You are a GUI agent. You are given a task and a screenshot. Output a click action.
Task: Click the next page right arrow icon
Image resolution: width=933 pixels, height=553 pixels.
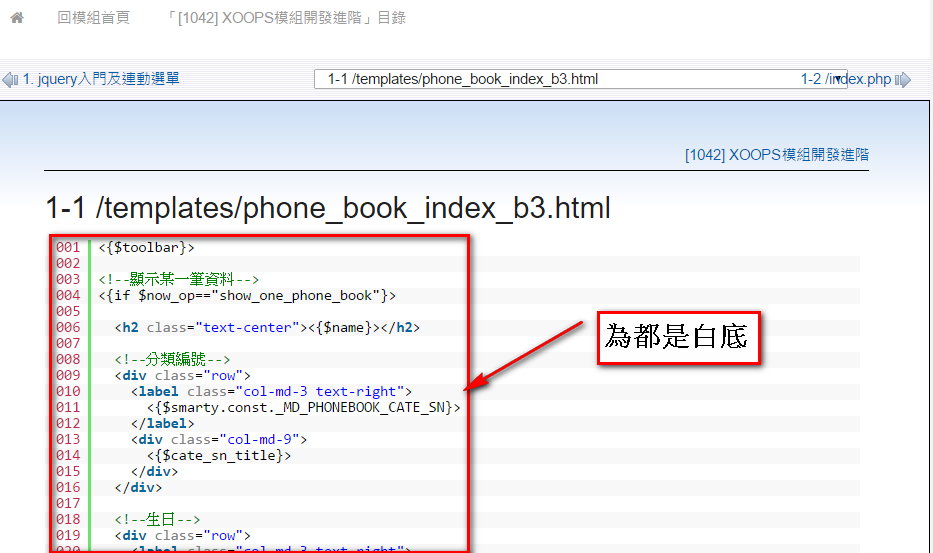coord(903,79)
